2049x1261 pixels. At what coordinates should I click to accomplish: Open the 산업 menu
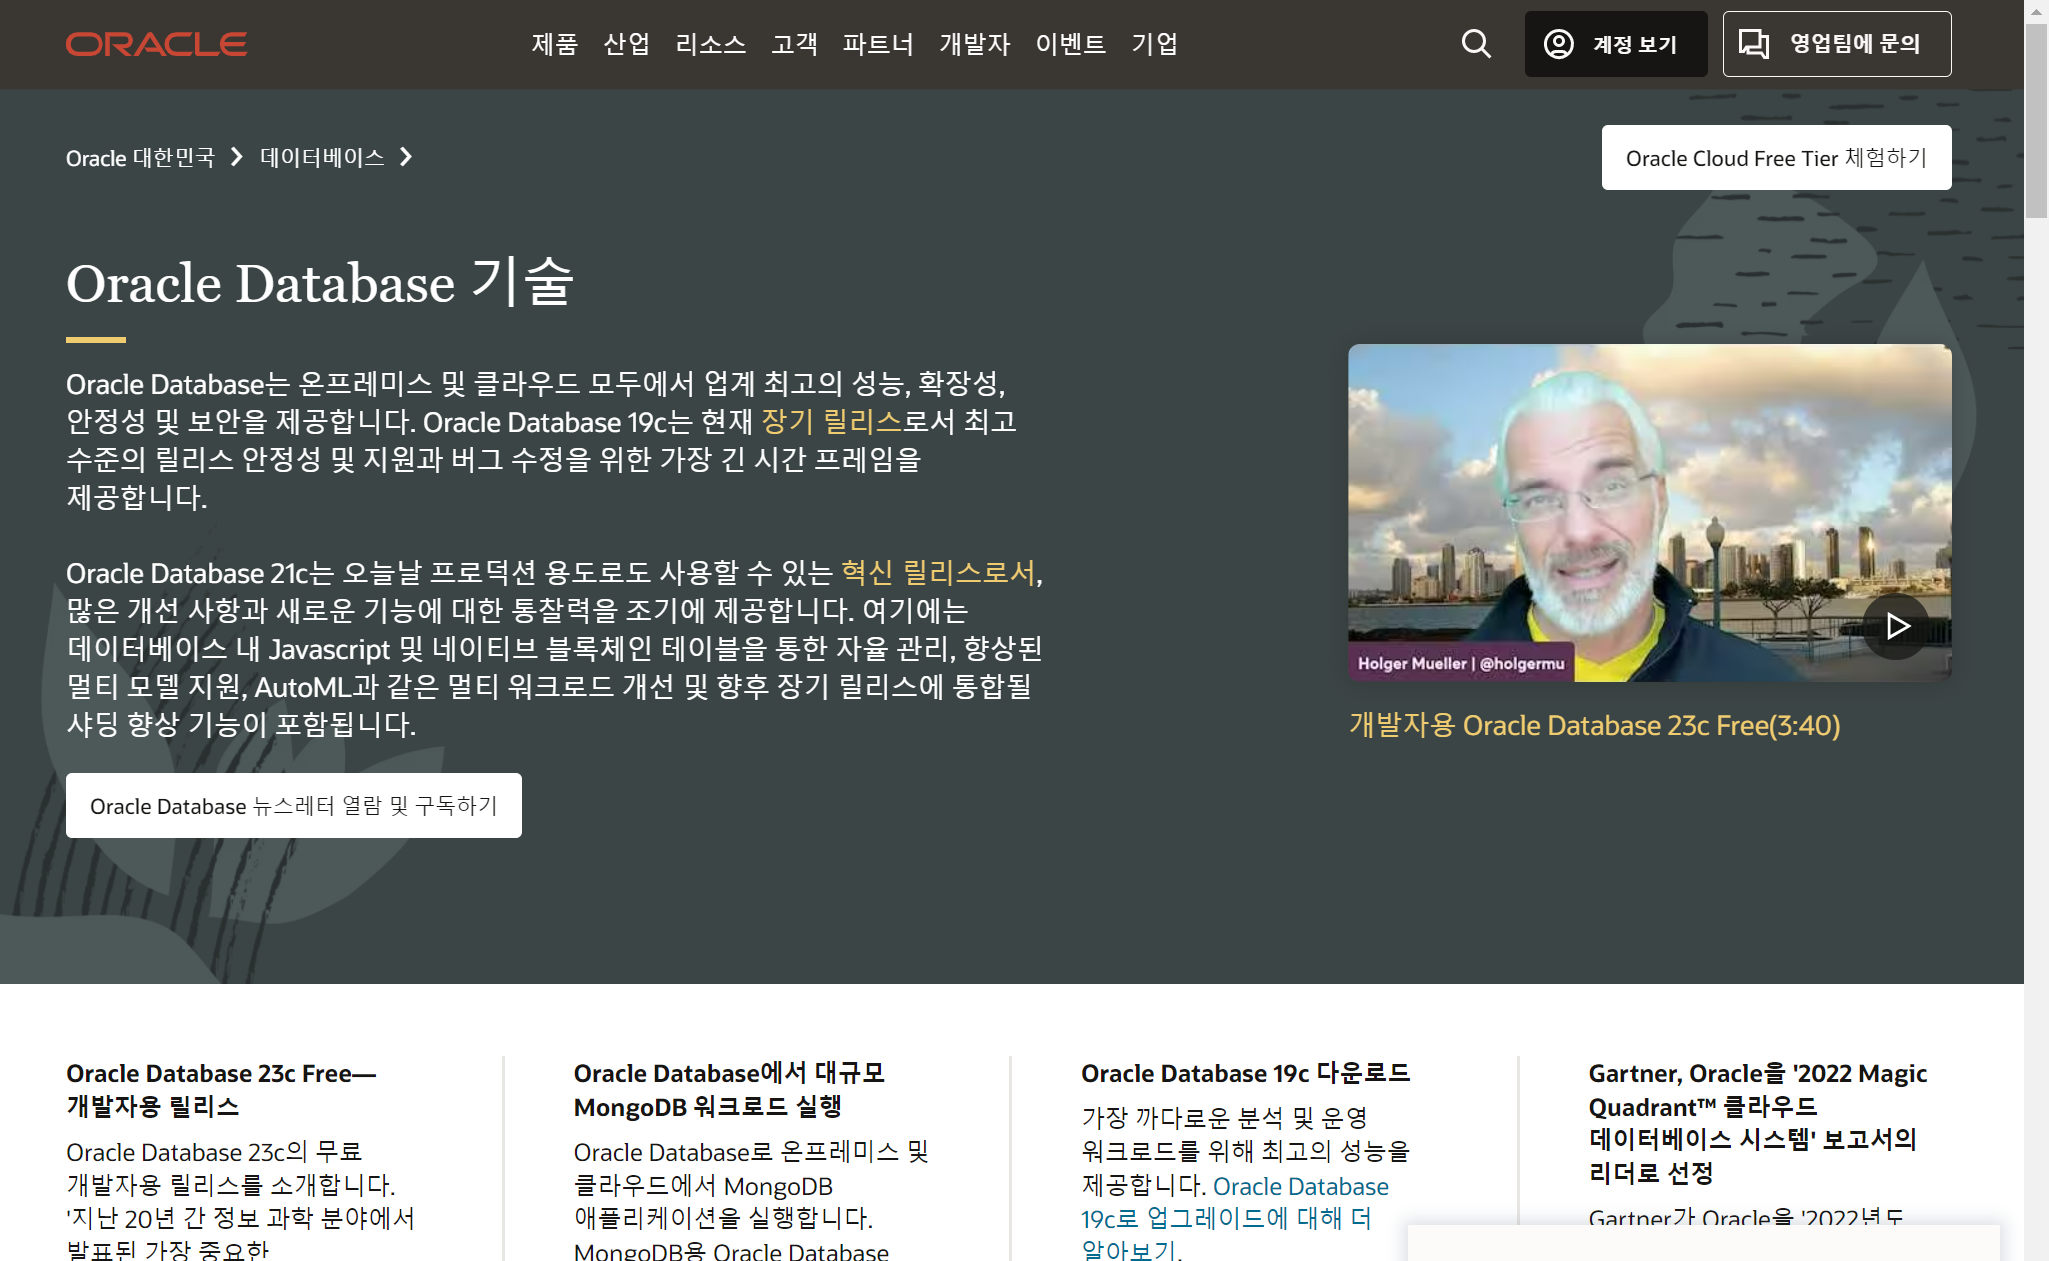[626, 44]
